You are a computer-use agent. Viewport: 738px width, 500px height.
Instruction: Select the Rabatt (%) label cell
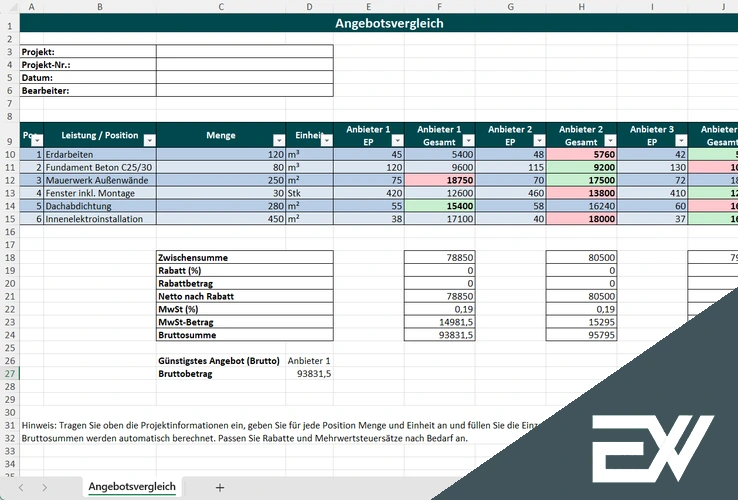tap(245, 270)
